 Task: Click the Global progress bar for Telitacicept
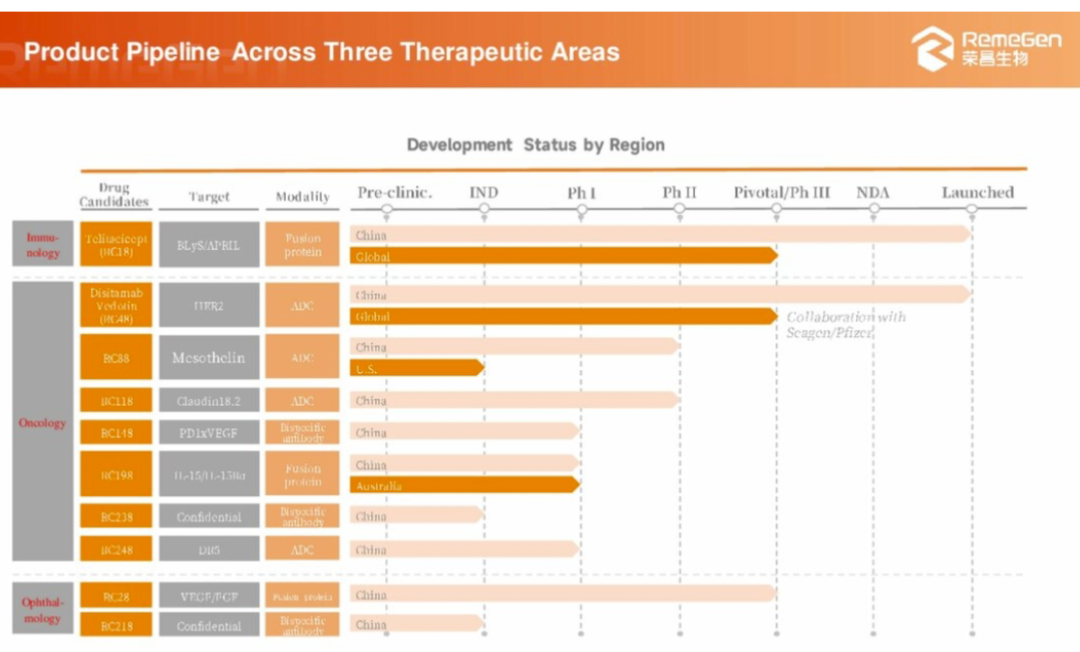click(x=562, y=256)
